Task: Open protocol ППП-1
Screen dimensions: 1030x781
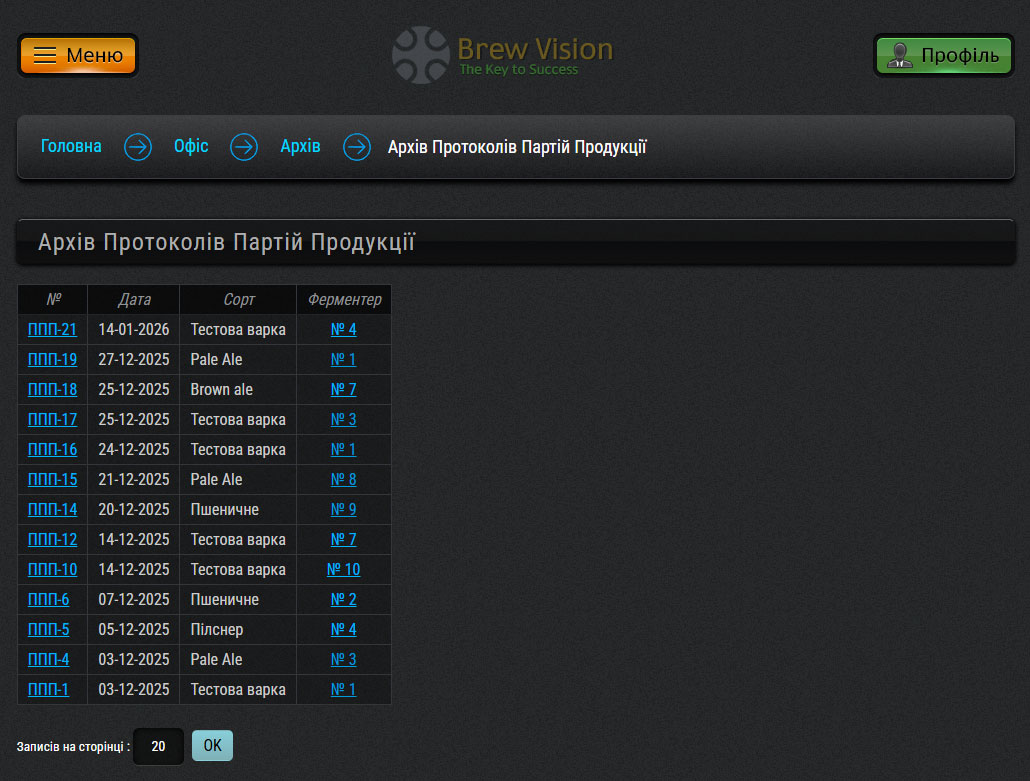Action: [x=48, y=690]
